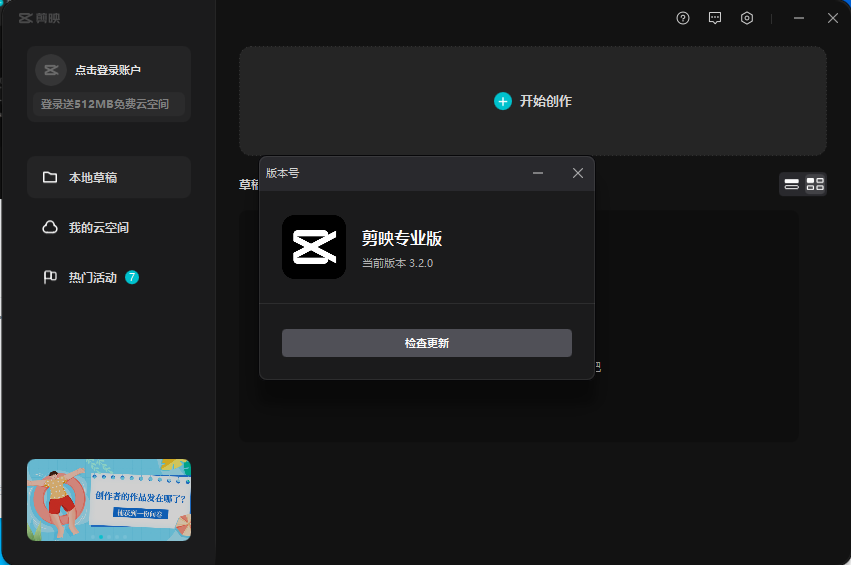Open the settings hexagon icon
The image size is (851, 565).
747,18
